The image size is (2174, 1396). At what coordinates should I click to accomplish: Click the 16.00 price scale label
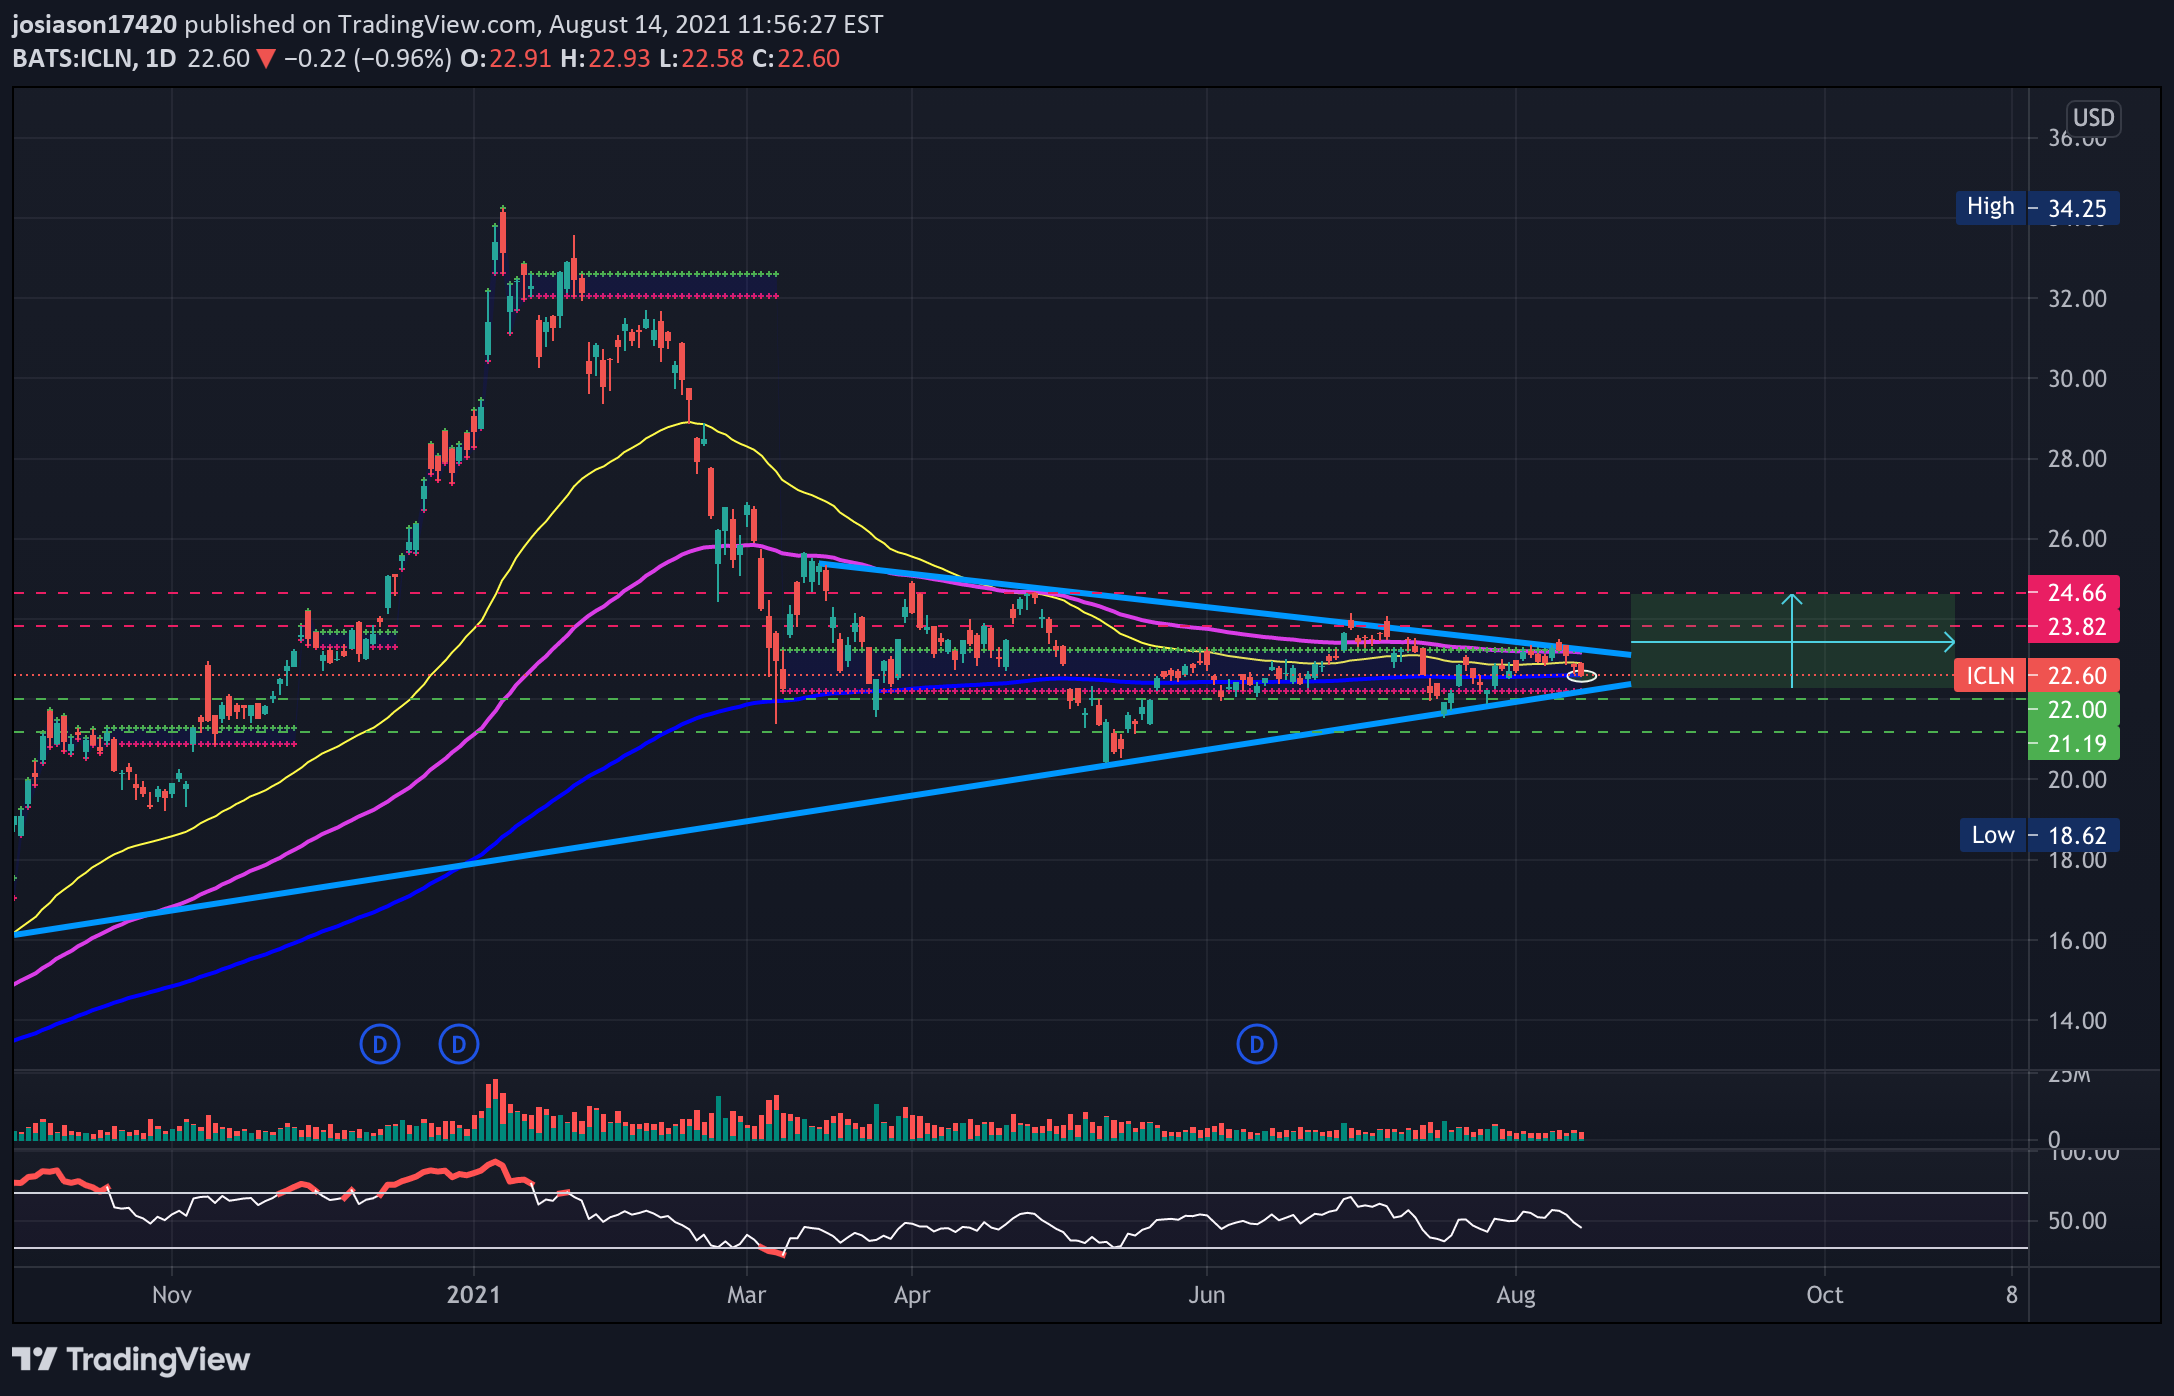(x=2076, y=941)
